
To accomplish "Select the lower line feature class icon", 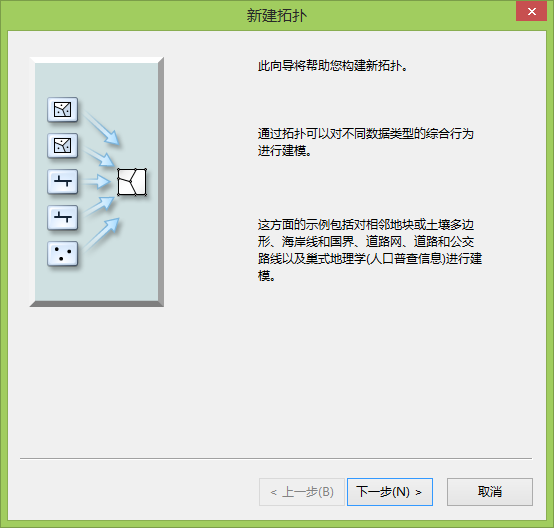I will click(63, 218).
